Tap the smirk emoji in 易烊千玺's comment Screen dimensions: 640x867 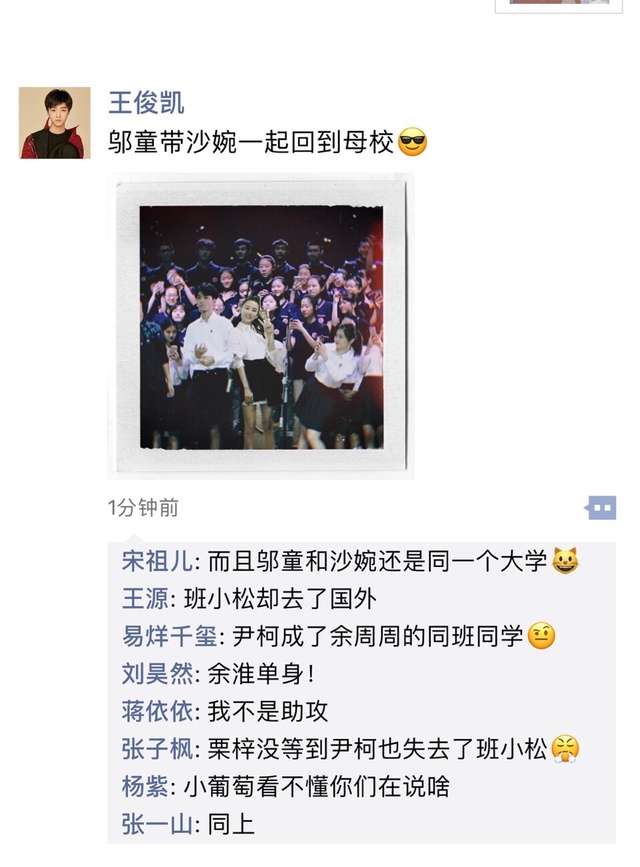542,636
